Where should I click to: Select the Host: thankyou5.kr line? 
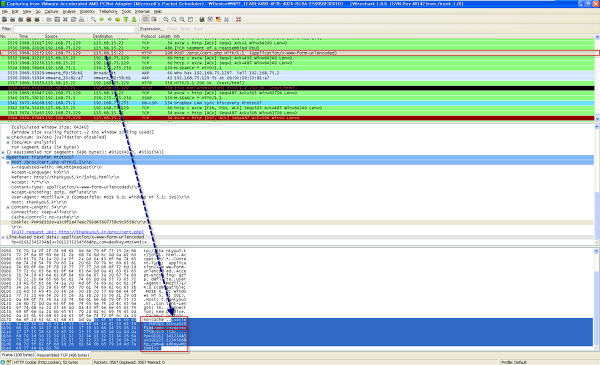(39, 202)
